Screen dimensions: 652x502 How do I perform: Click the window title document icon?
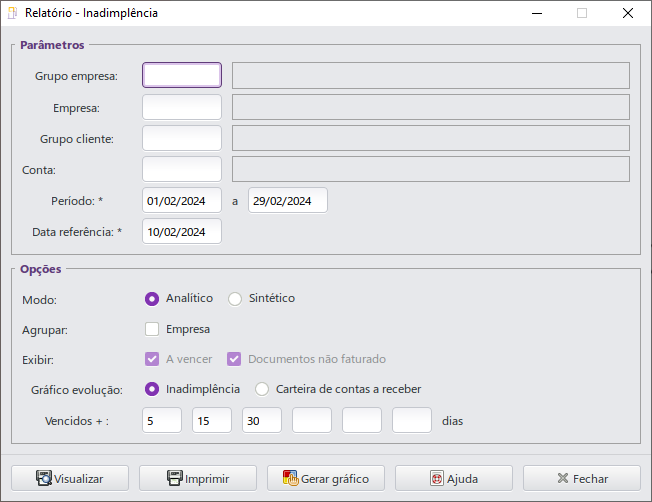[12, 13]
